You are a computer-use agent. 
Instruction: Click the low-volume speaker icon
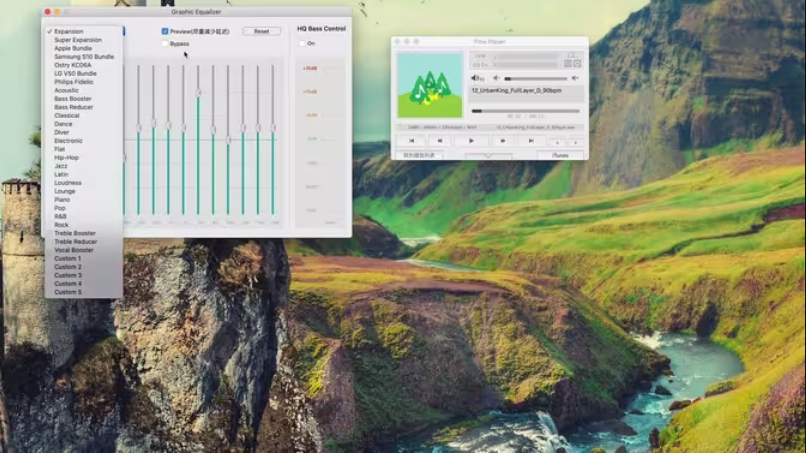[496, 78]
